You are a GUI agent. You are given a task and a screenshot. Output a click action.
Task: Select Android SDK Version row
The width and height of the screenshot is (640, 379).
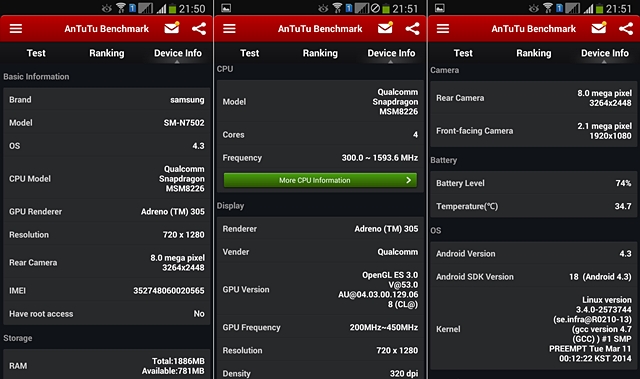pyautogui.click(x=534, y=277)
